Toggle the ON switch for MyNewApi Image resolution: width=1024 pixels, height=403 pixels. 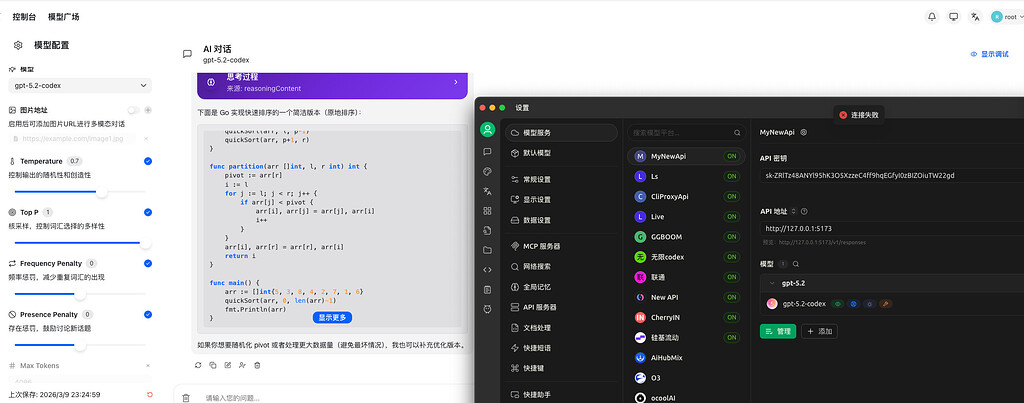(x=731, y=157)
